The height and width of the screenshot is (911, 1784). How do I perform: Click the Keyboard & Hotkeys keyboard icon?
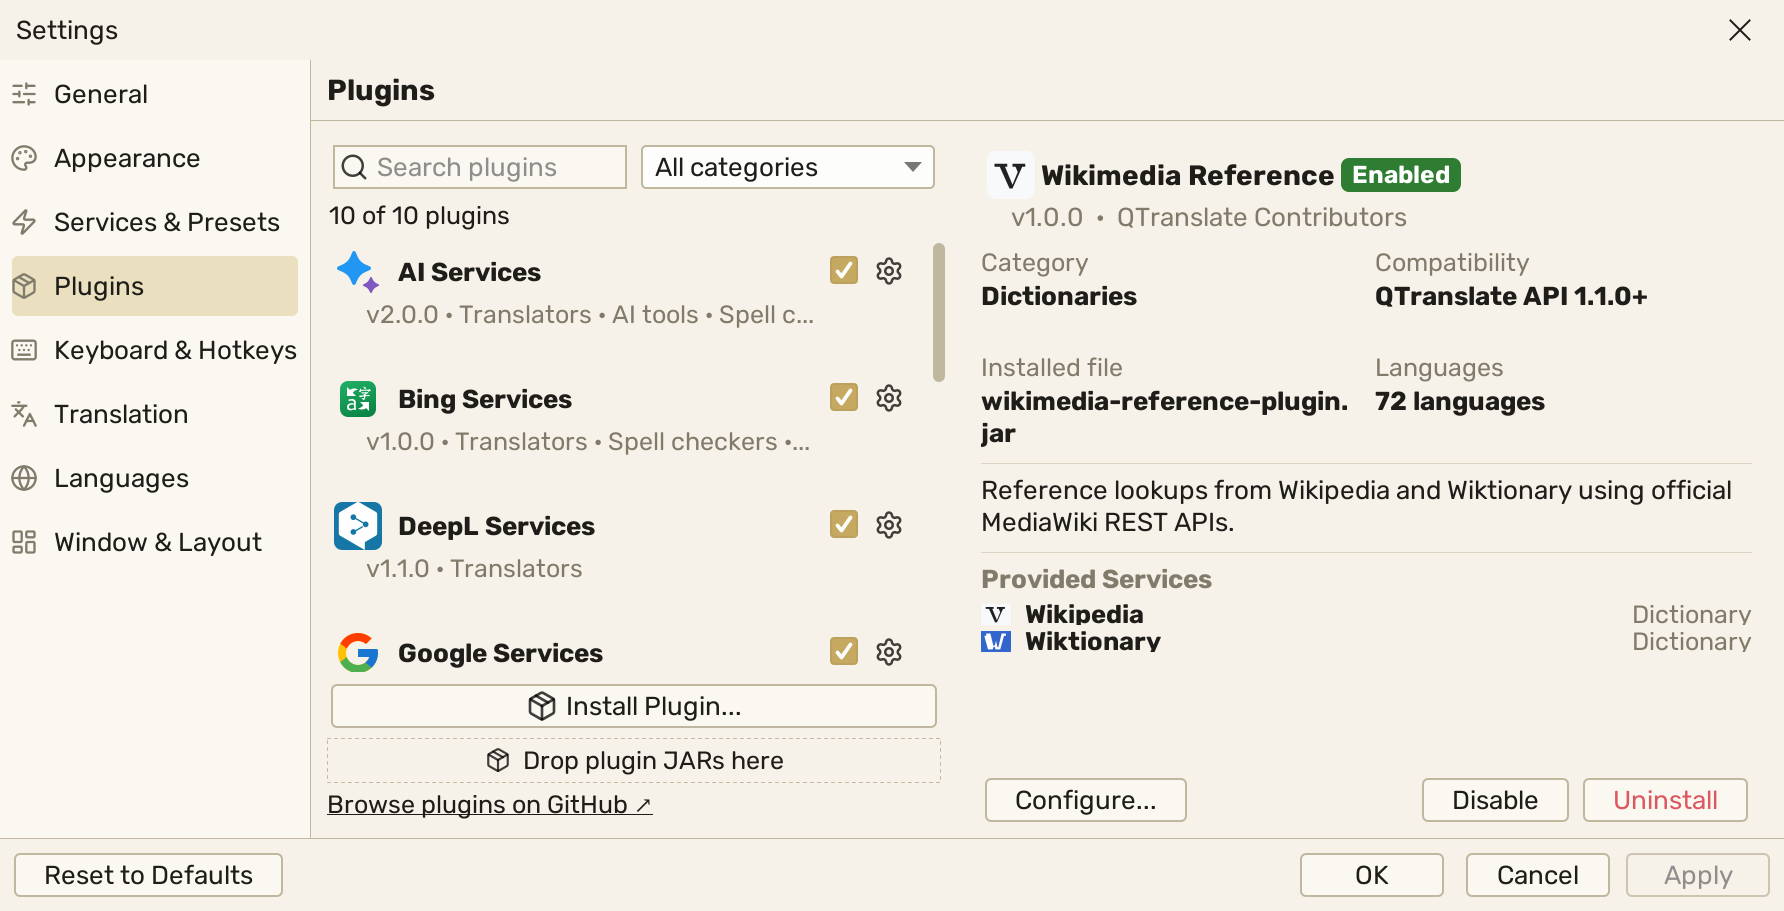tap(24, 350)
